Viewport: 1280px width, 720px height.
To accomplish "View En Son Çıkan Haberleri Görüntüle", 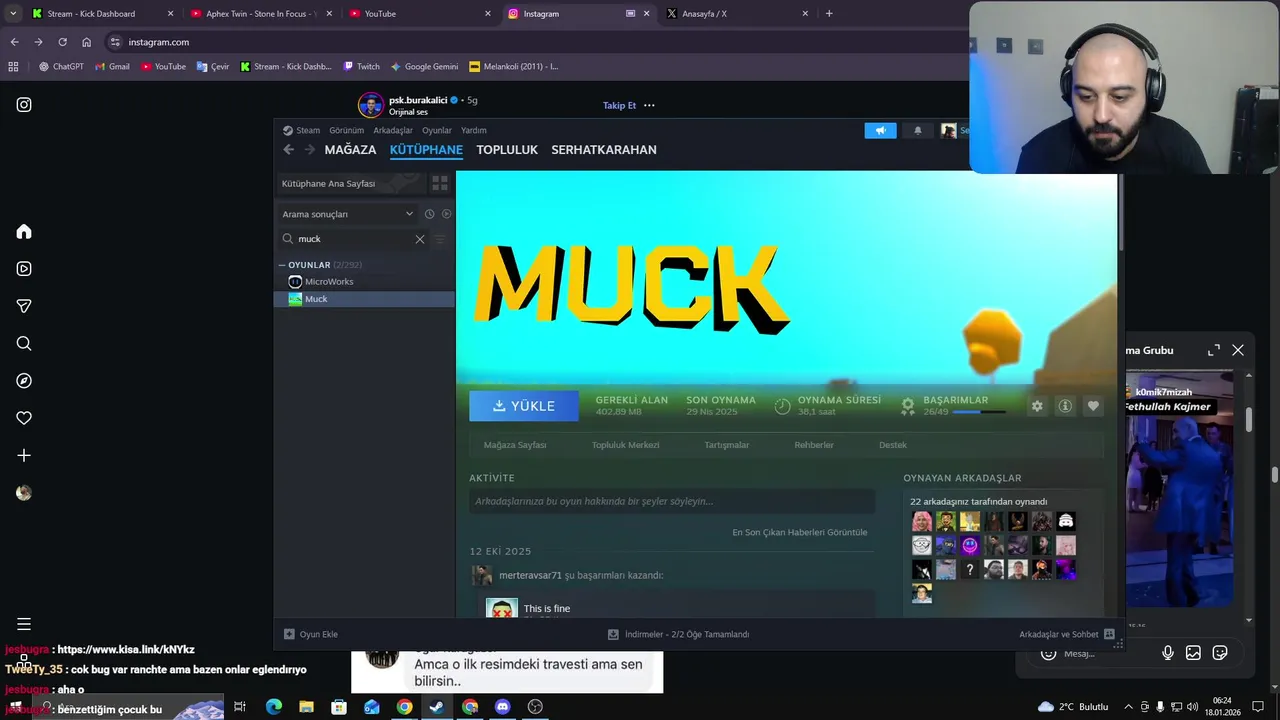I will coord(800,532).
